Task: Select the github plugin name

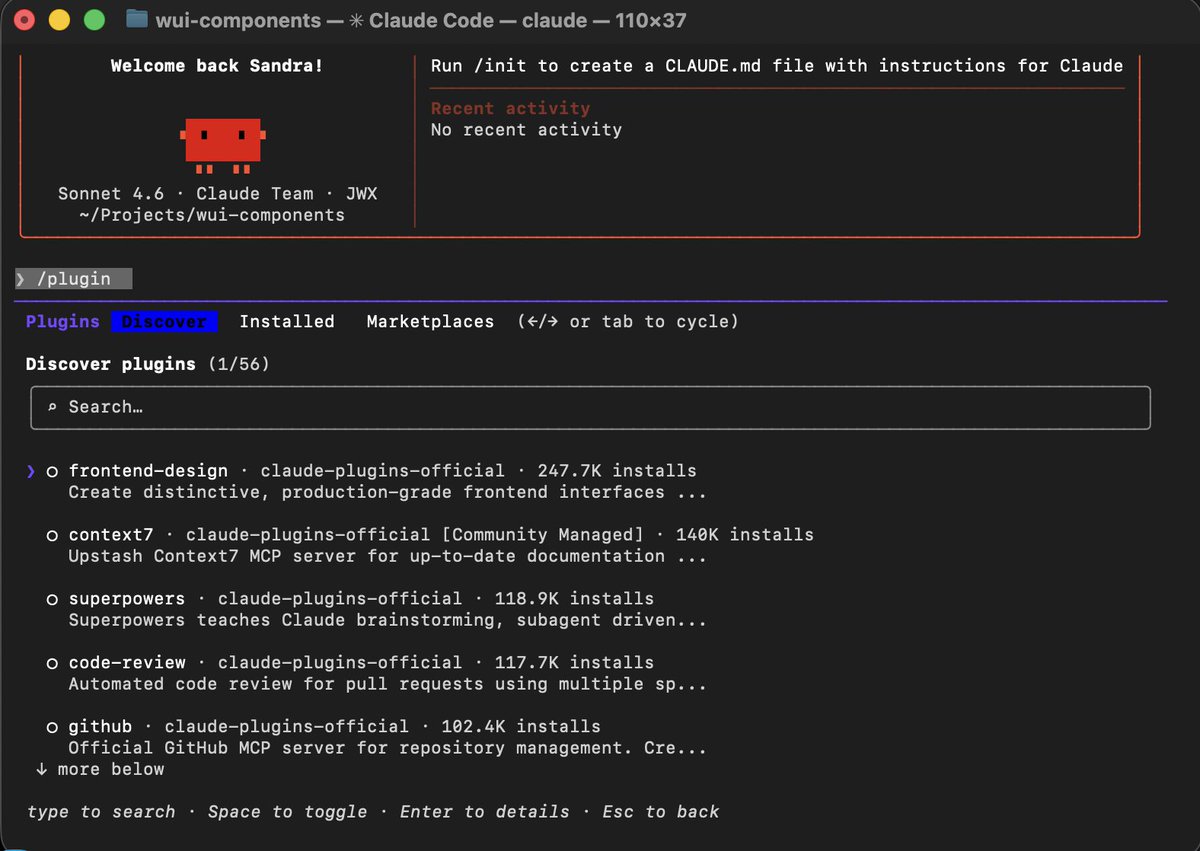Action: (100, 726)
